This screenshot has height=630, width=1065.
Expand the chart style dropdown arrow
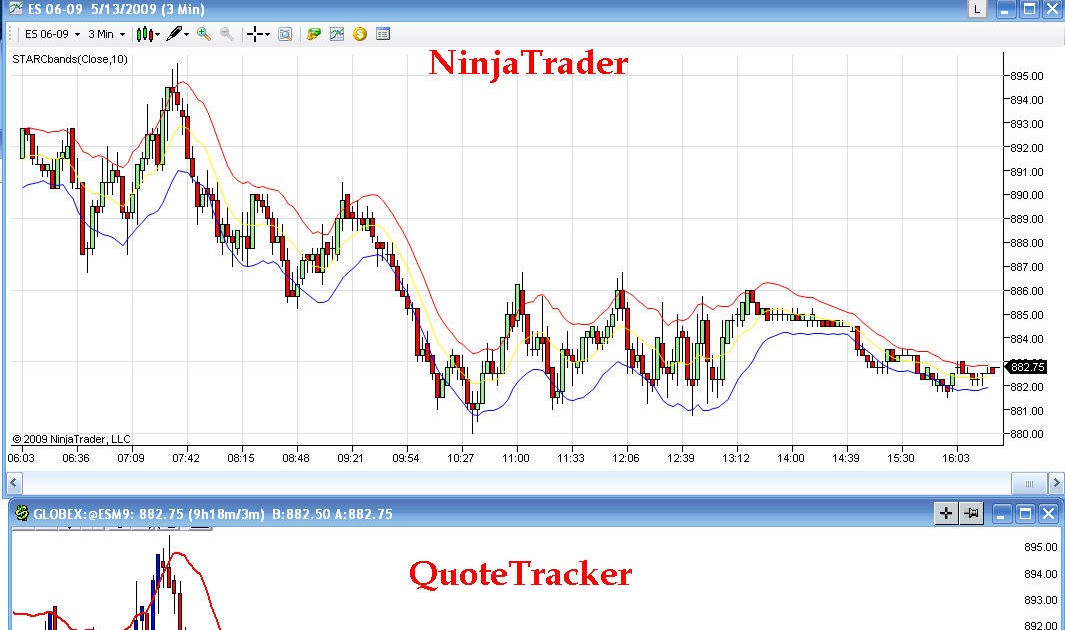158,35
